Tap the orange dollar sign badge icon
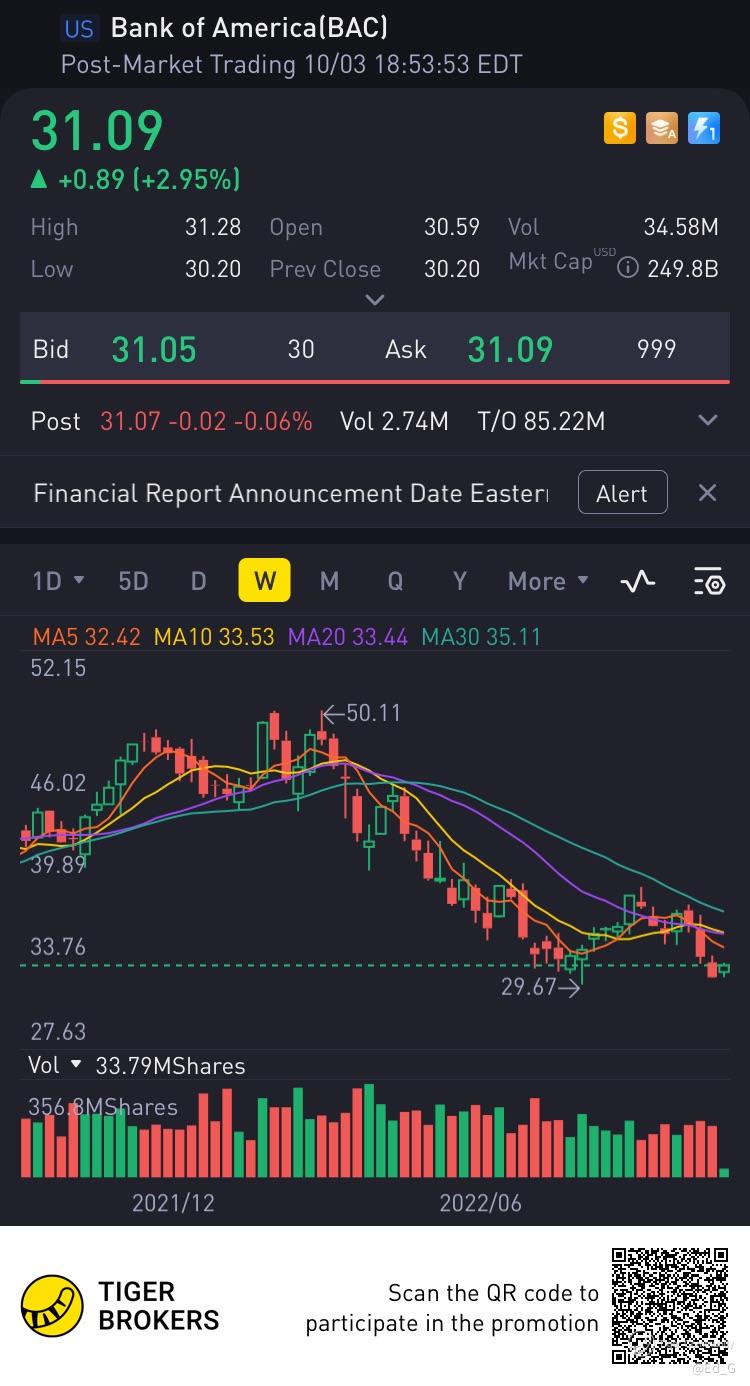The image size is (750, 1386). click(620, 128)
